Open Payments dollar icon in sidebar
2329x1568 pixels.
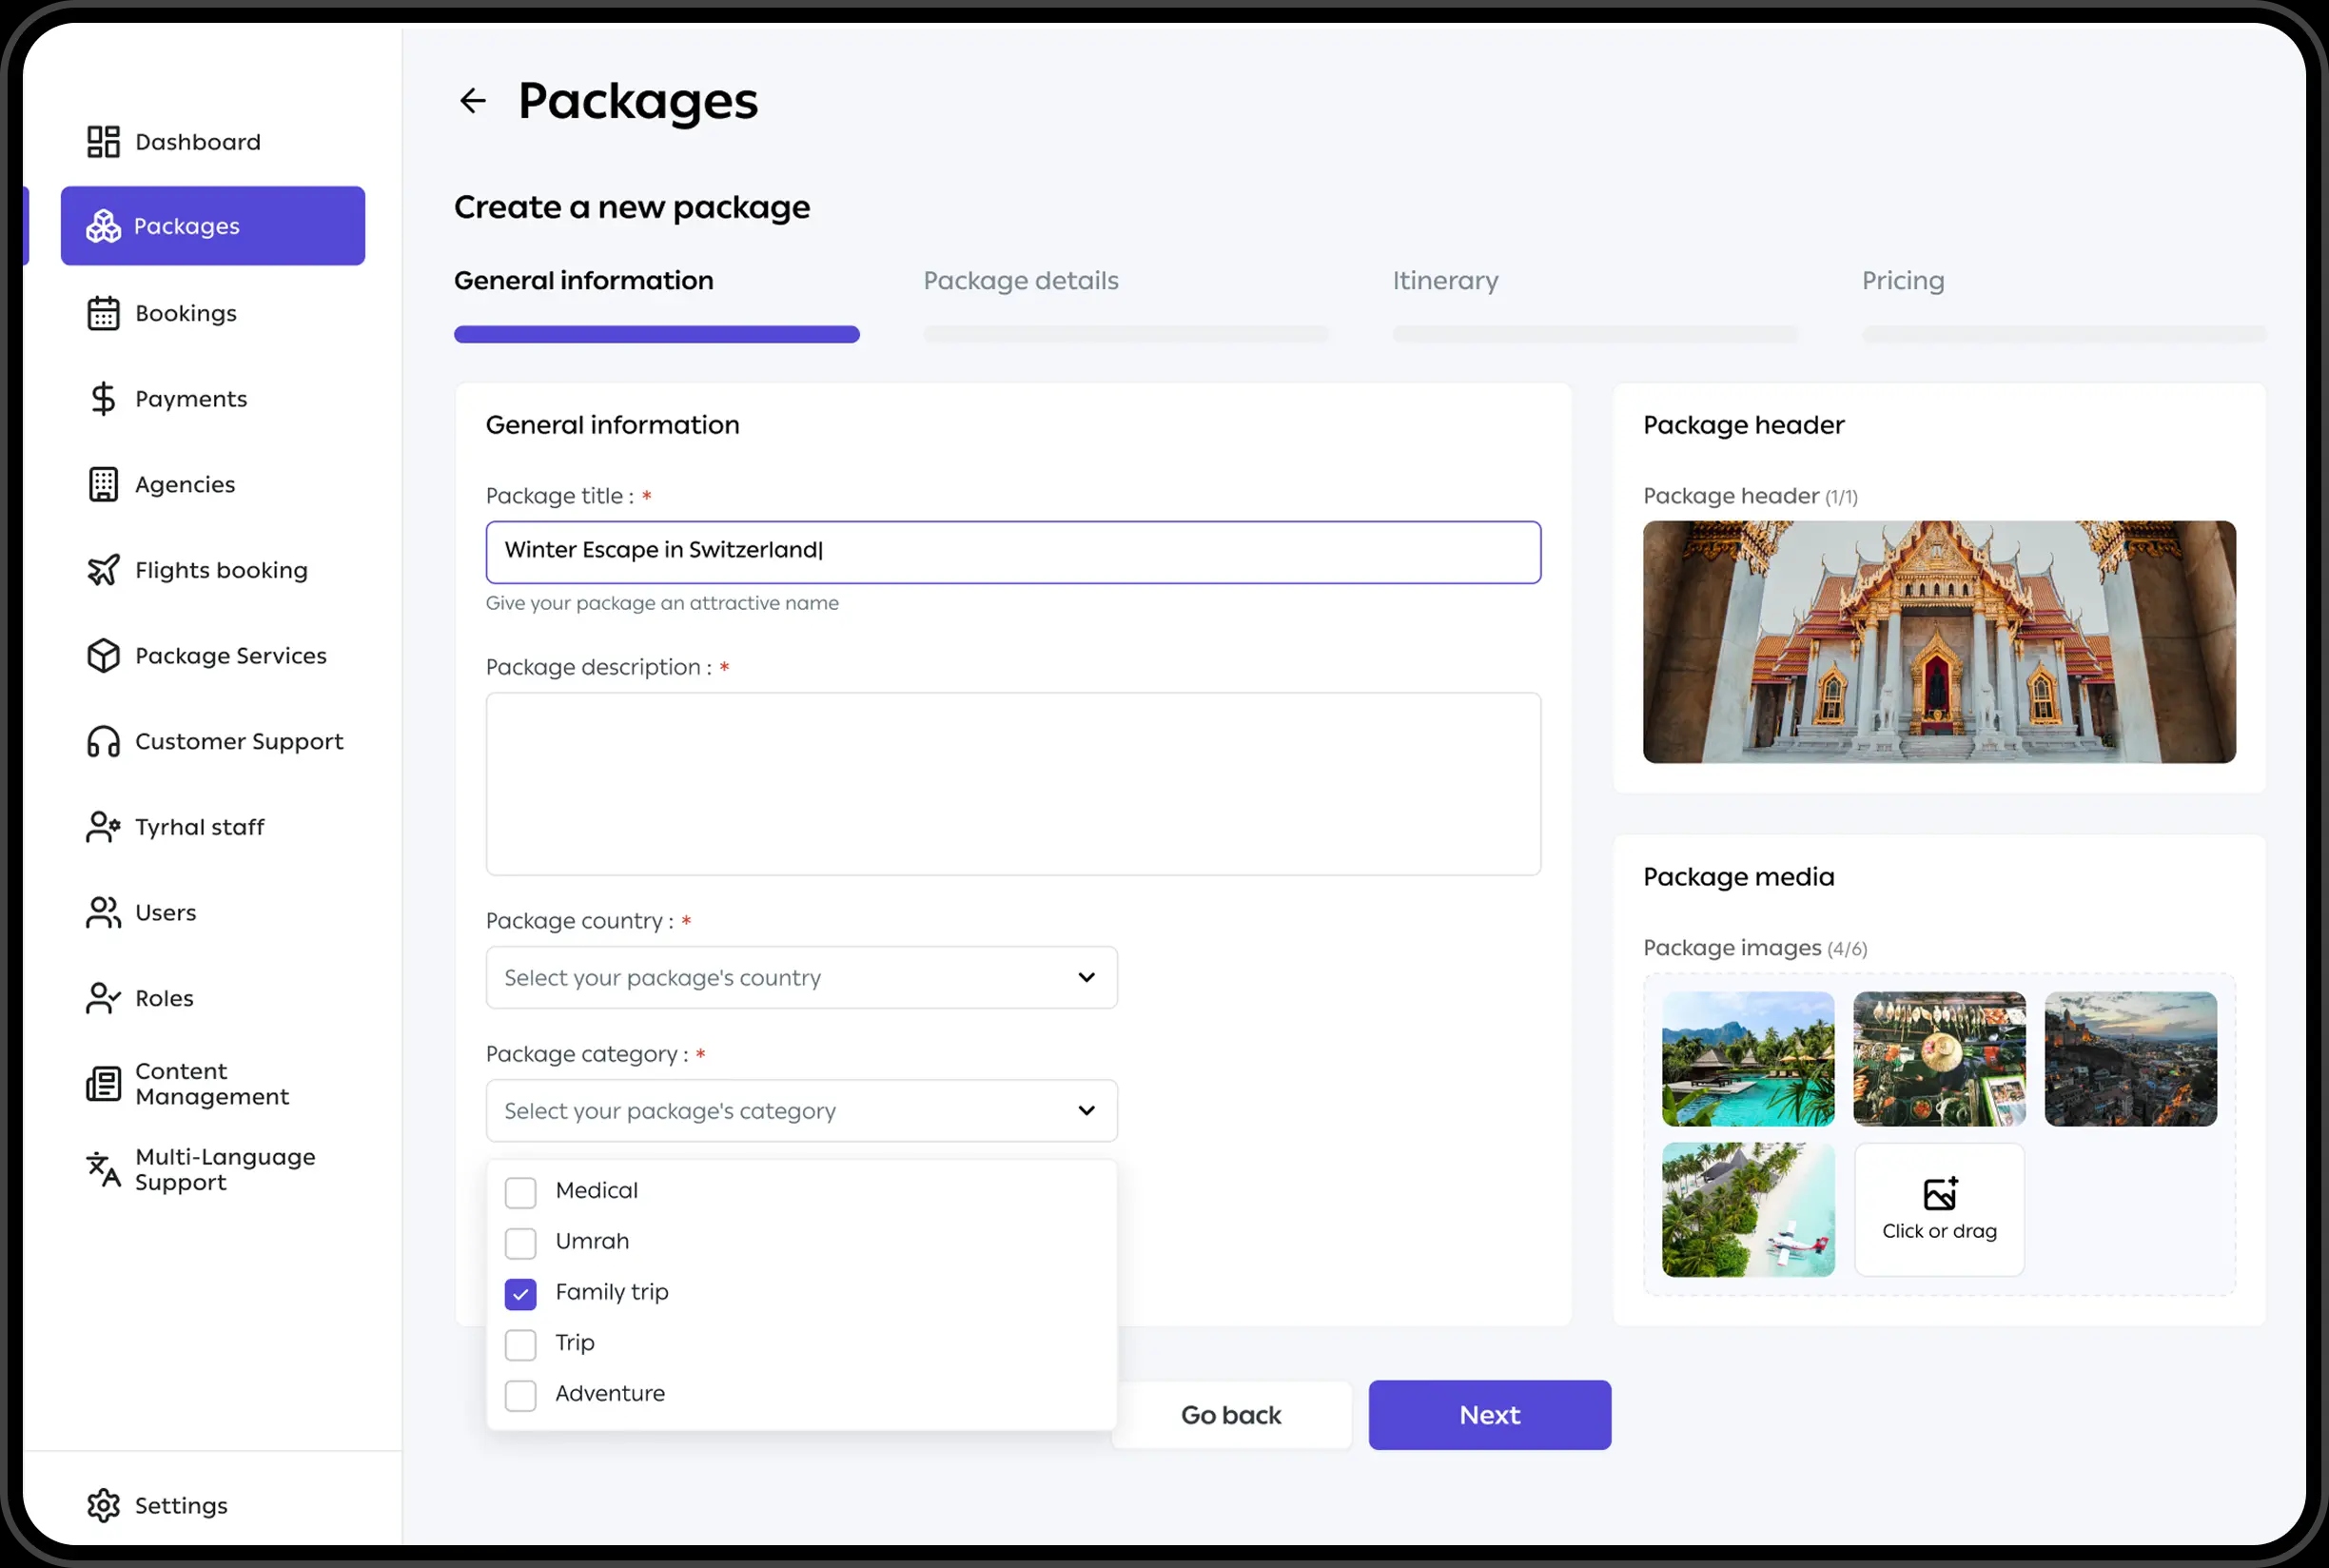[x=103, y=399]
